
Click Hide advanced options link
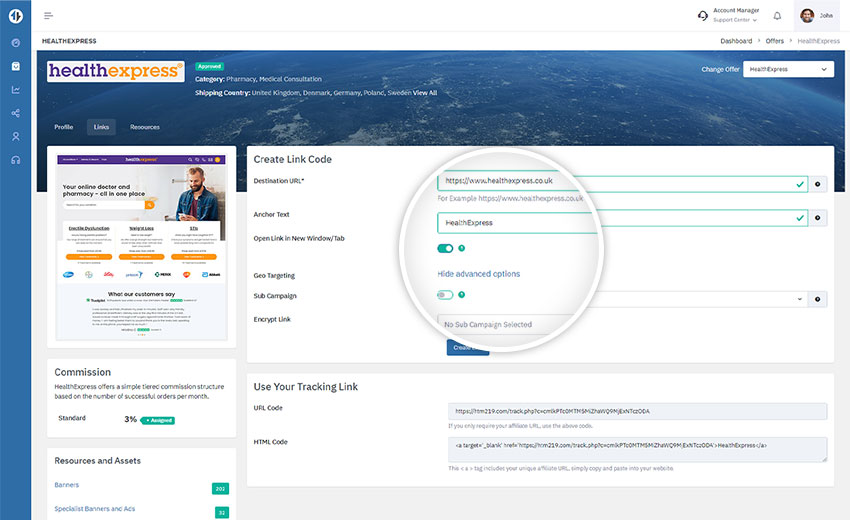(478, 273)
